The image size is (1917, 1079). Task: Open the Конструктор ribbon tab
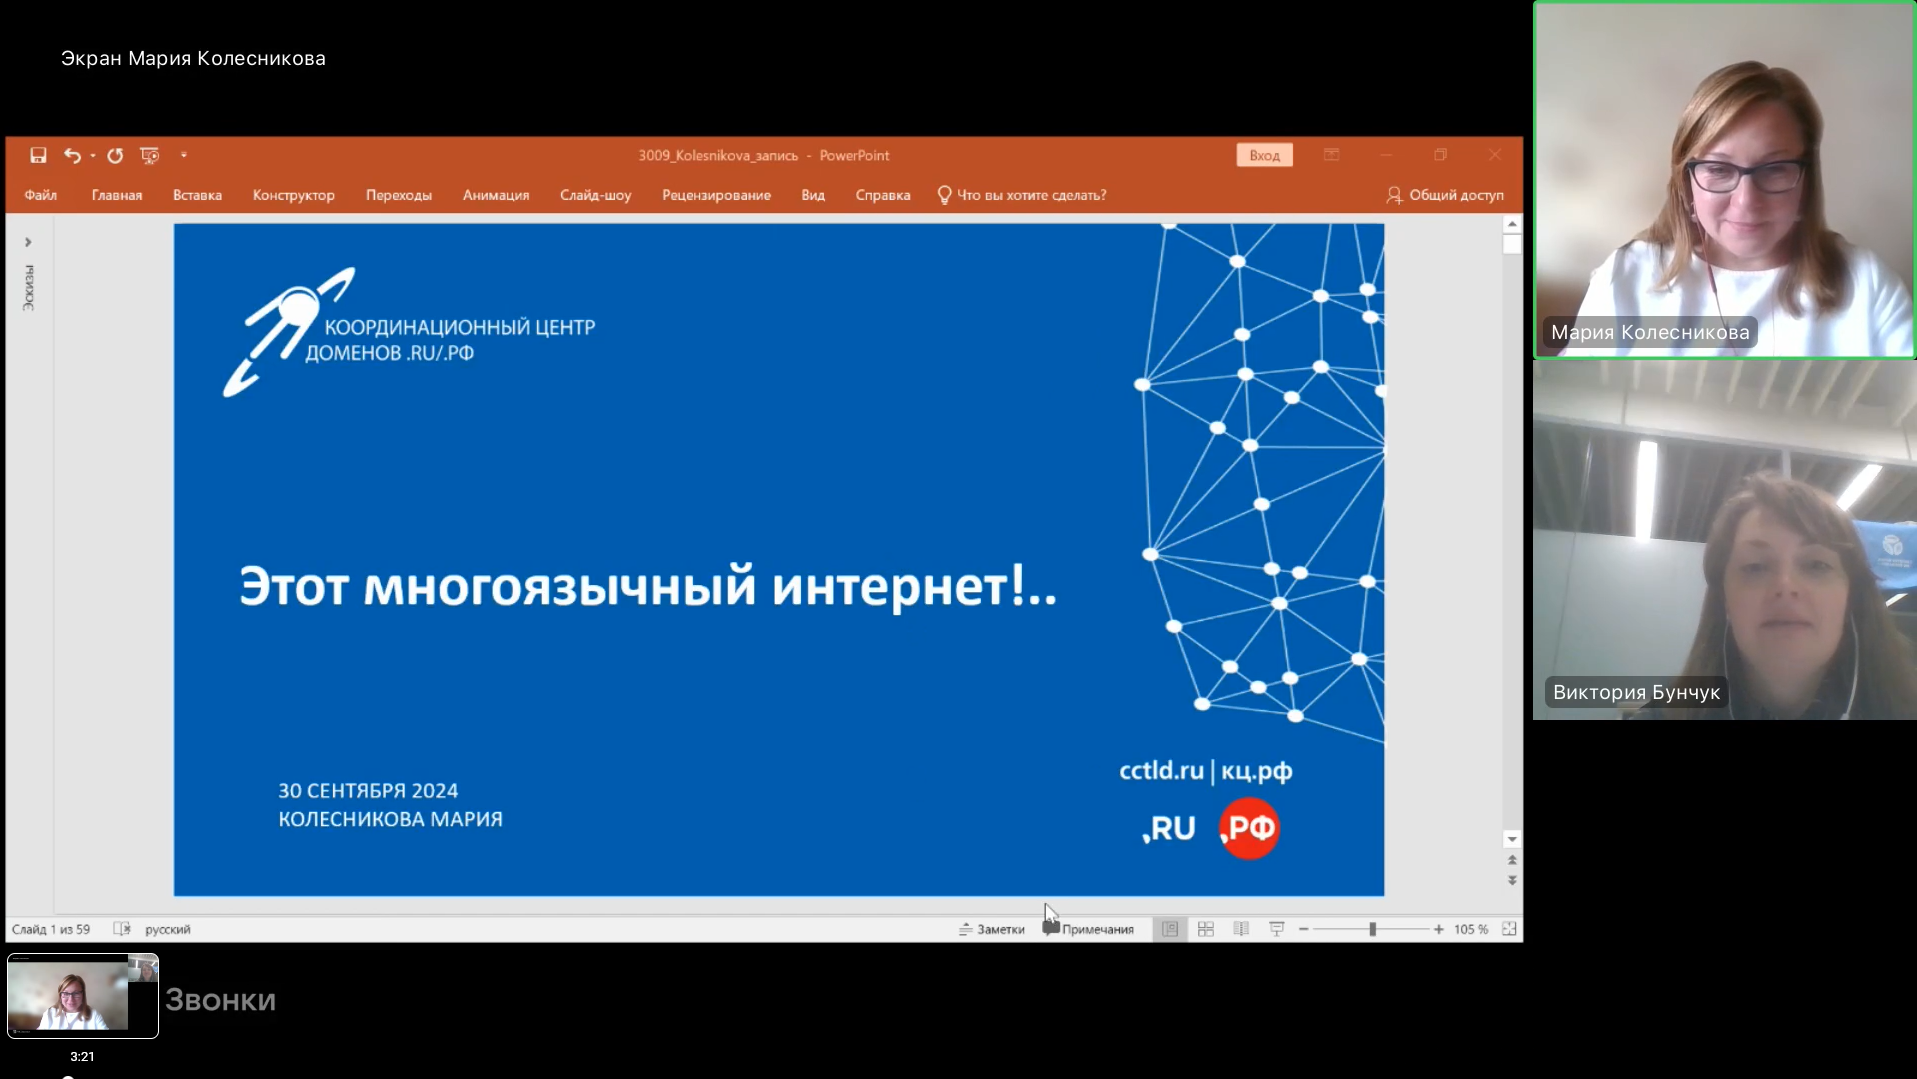[292, 195]
